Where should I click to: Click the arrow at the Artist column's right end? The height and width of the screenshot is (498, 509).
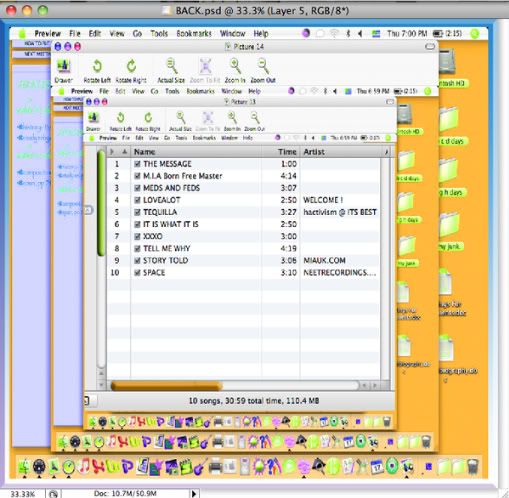pyautogui.click(x=386, y=152)
